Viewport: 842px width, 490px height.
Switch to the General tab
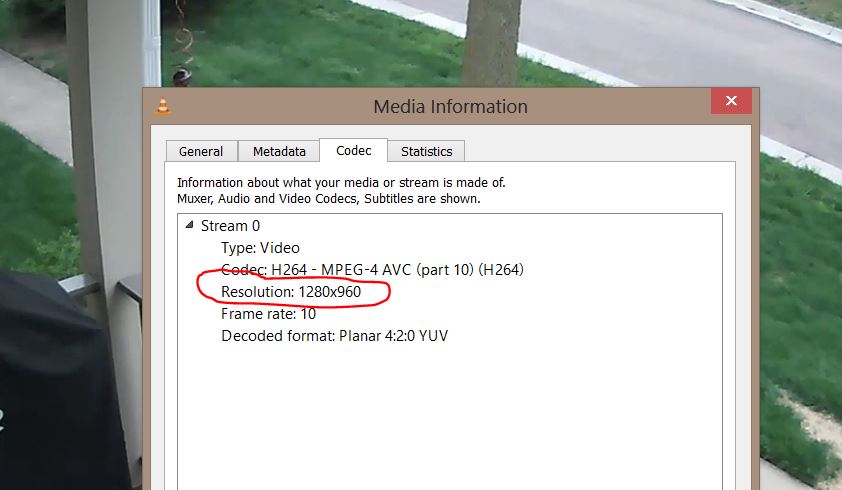tap(201, 152)
